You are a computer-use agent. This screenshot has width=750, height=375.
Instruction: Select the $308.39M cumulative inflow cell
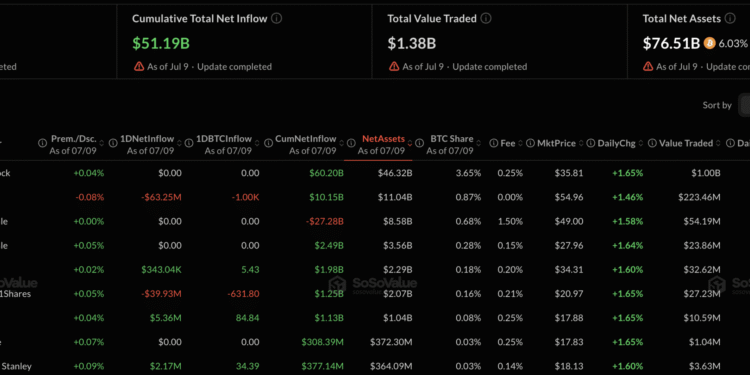[322, 342]
